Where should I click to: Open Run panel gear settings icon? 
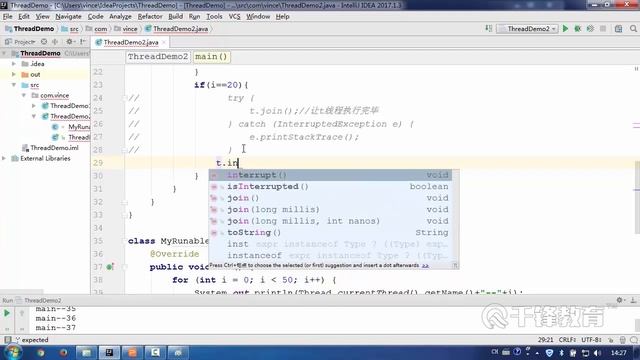click(x=620, y=300)
